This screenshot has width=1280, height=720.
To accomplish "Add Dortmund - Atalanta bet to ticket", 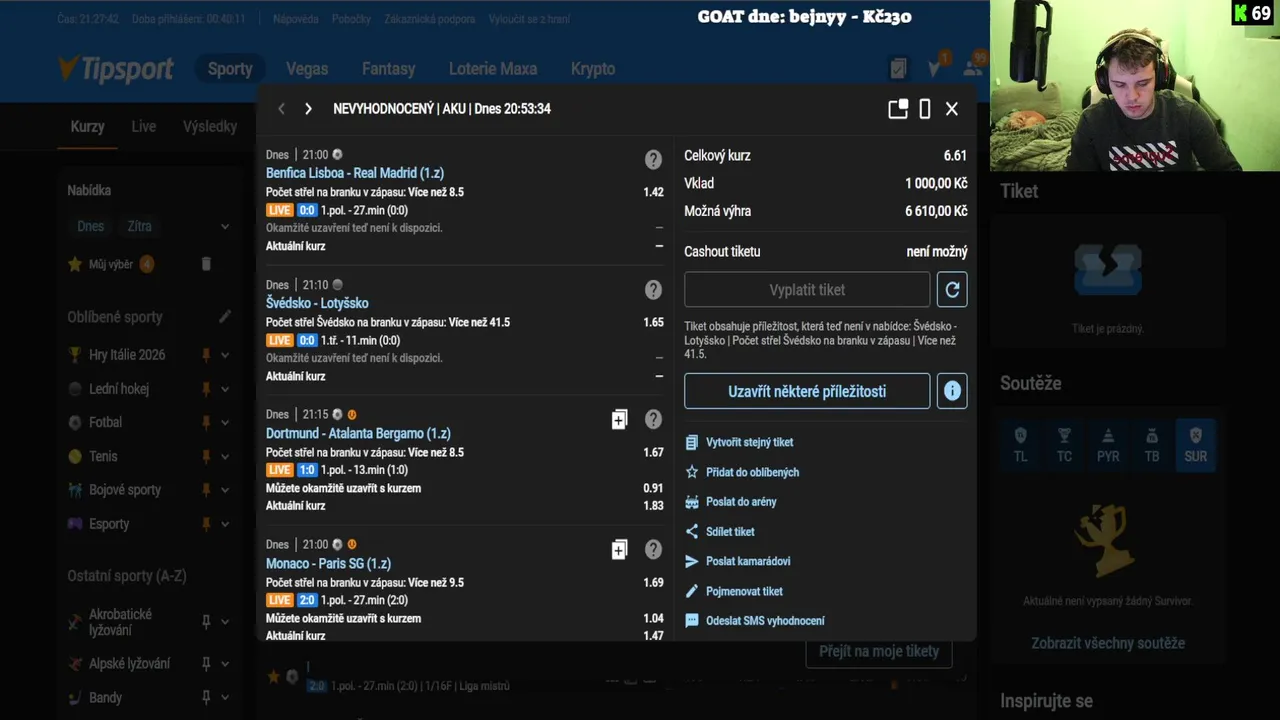I will point(619,420).
